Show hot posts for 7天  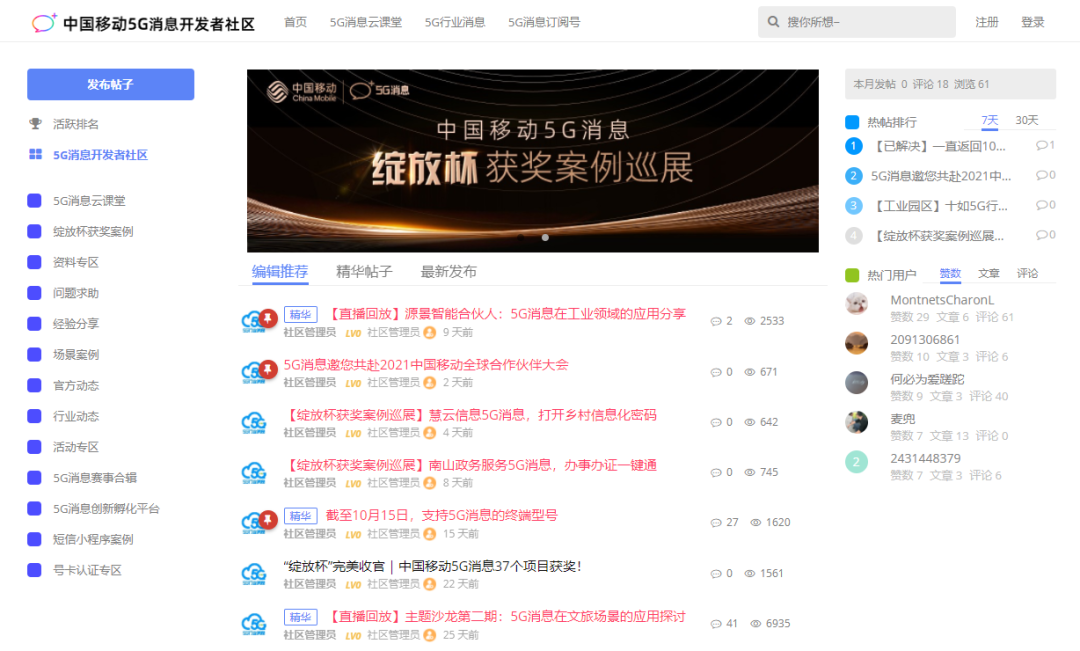point(990,121)
